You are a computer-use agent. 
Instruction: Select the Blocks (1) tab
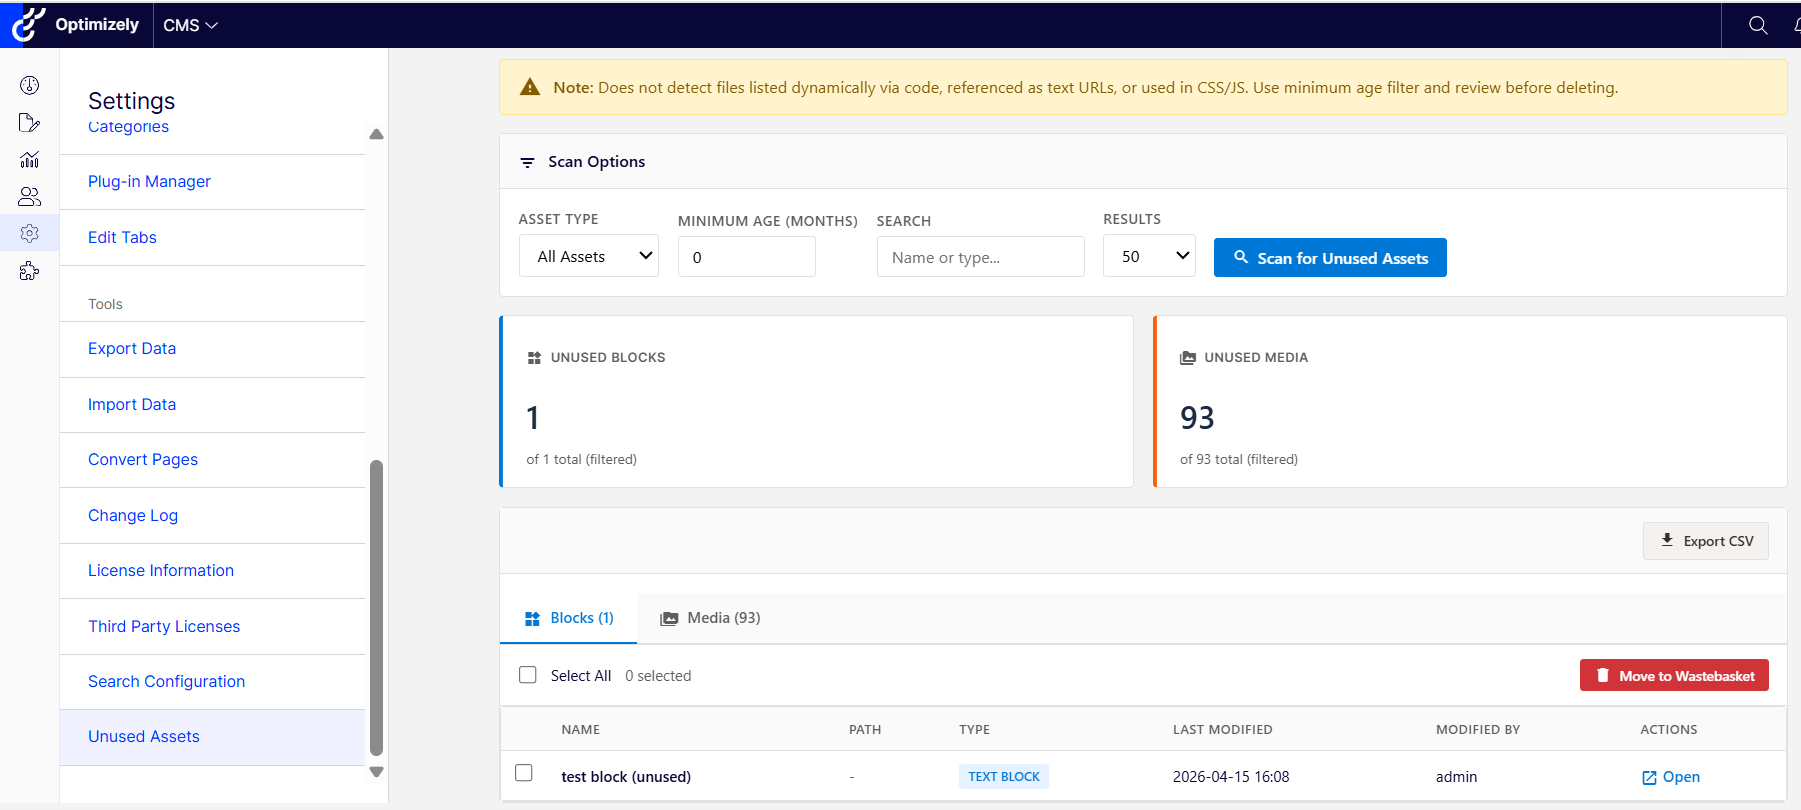coord(569,618)
